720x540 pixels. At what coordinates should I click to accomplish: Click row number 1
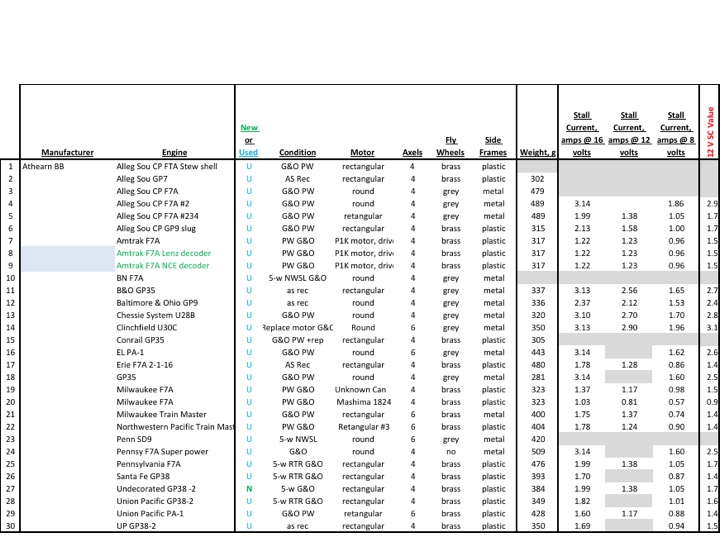click(10, 167)
